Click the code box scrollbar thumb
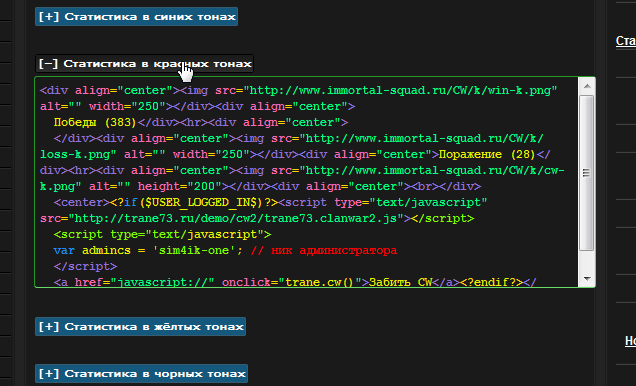This screenshot has width=636, height=386. pyautogui.click(x=587, y=173)
